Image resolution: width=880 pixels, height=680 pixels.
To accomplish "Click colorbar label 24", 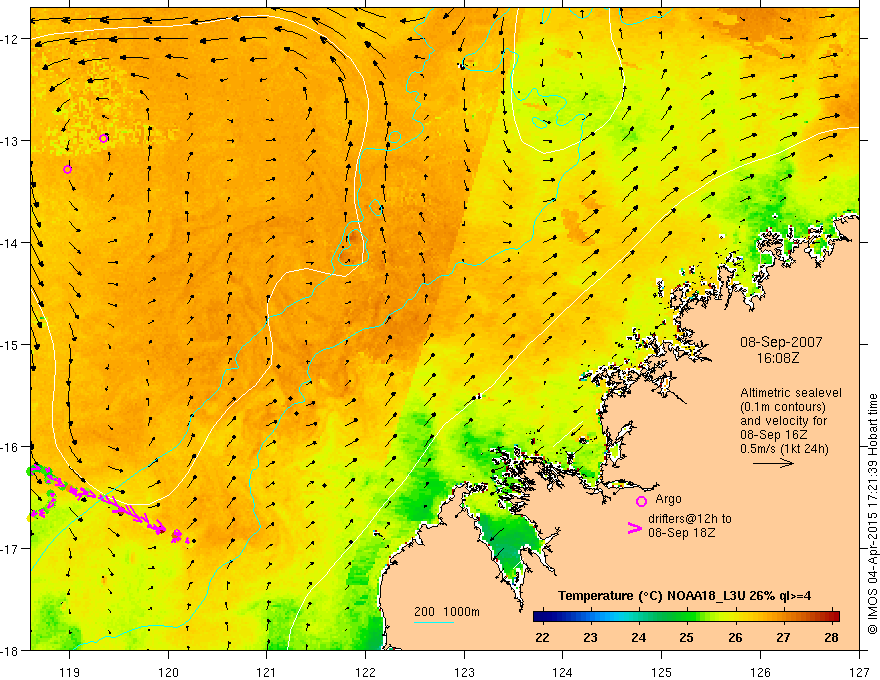I will pyautogui.click(x=639, y=637).
